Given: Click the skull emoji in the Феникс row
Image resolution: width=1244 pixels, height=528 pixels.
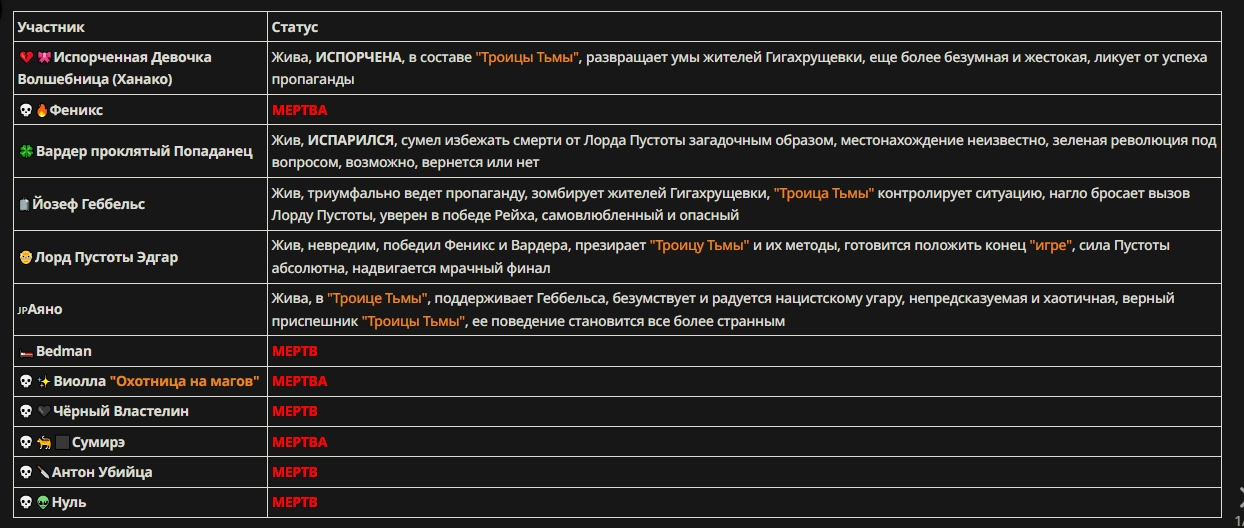Looking at the screenshot, I should pyautogui.click(x=26, y=111).
